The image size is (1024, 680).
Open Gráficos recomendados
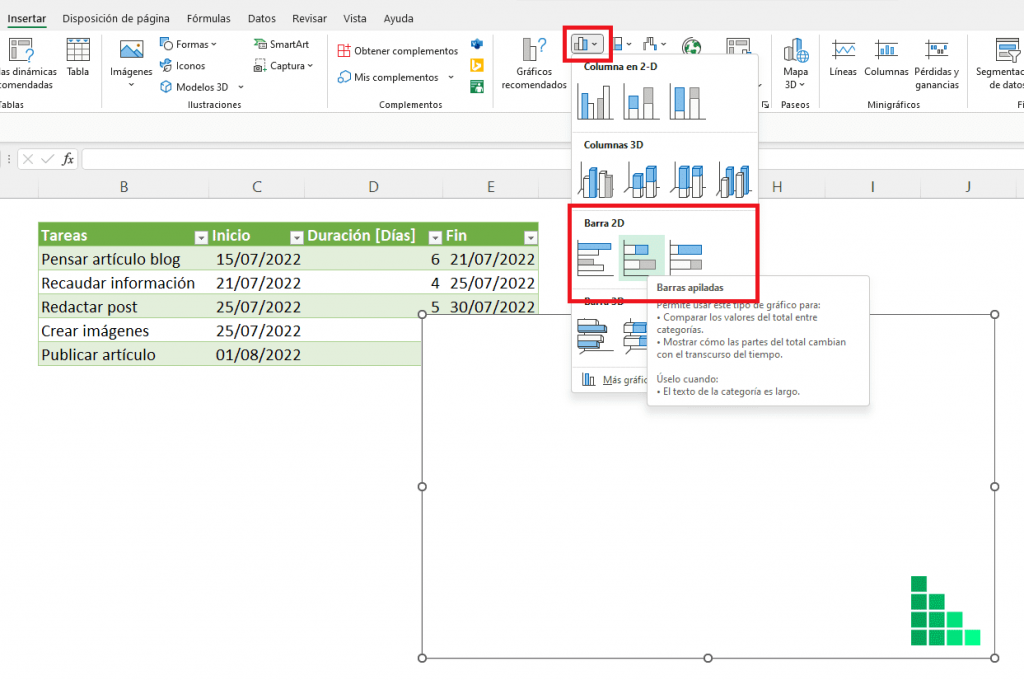(x=534, y=63)
